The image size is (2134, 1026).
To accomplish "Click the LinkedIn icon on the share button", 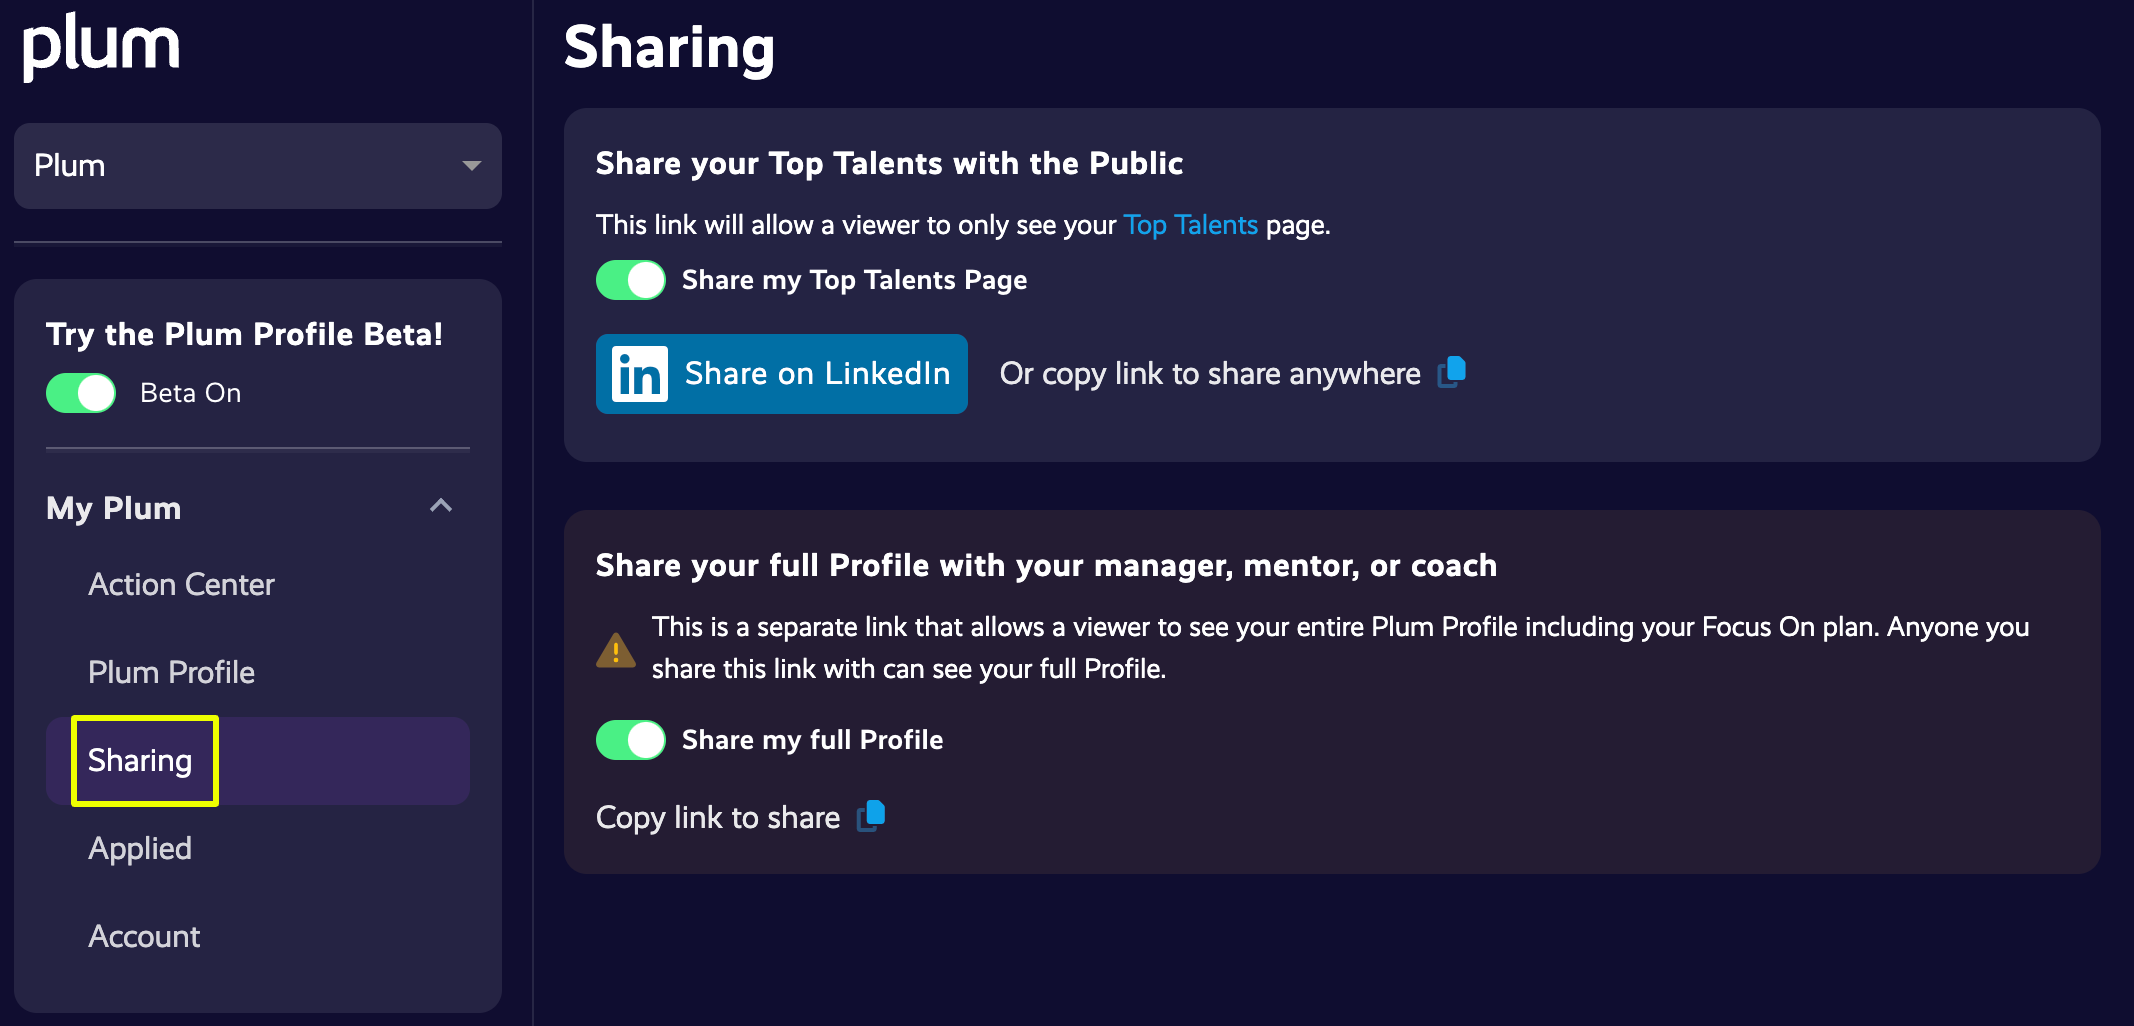I will pos(640,373).
